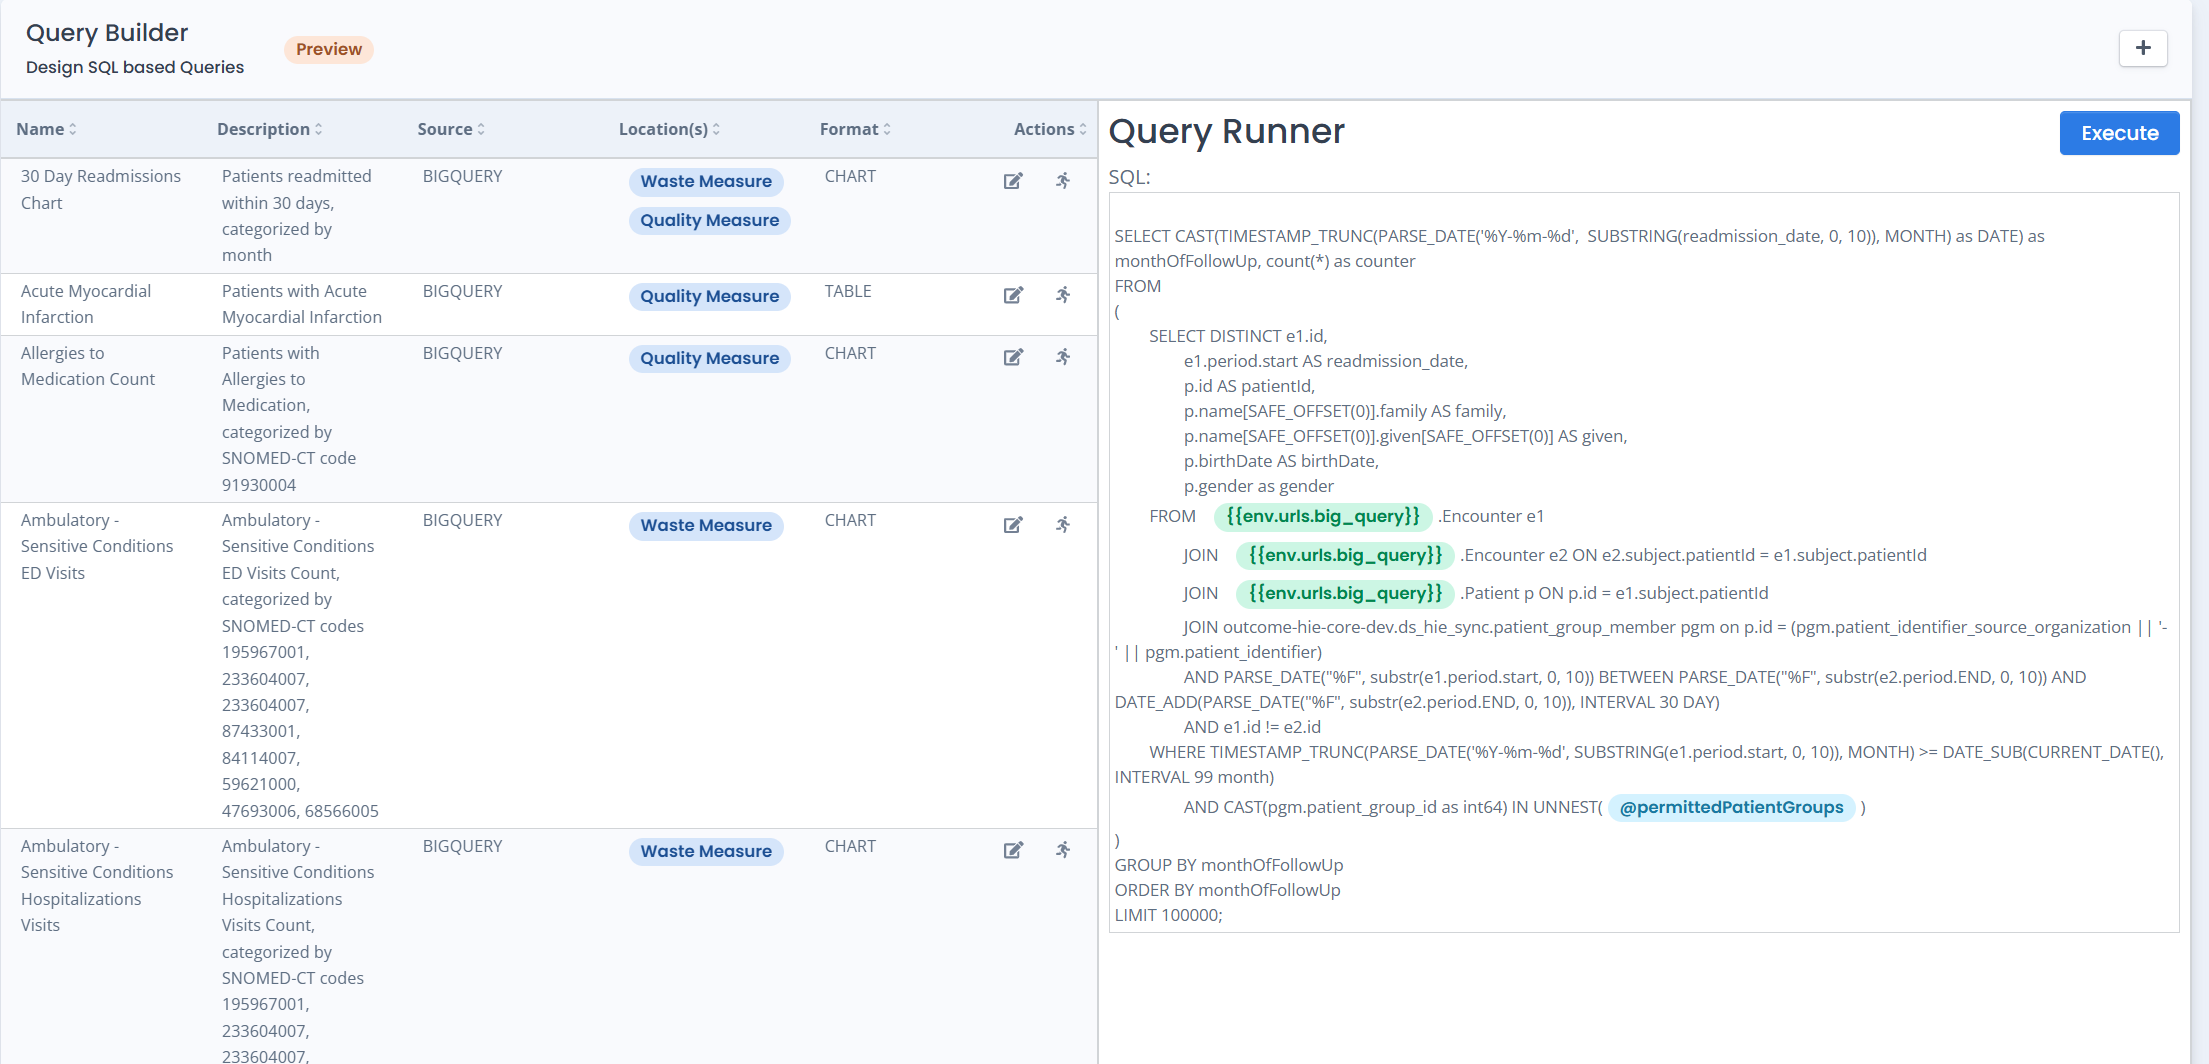Viewport: 2209px width, 1064px height.
Task: Click the 'ORDER BY monthOfFollowUp' SQL line
Action: pyautogui.click(x=1228, y=890)
